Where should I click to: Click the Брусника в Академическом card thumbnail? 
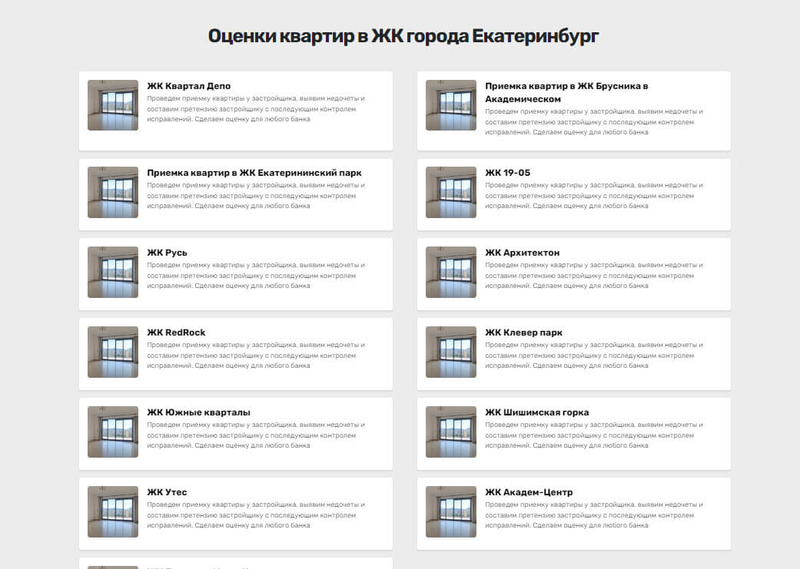(451, 105)
